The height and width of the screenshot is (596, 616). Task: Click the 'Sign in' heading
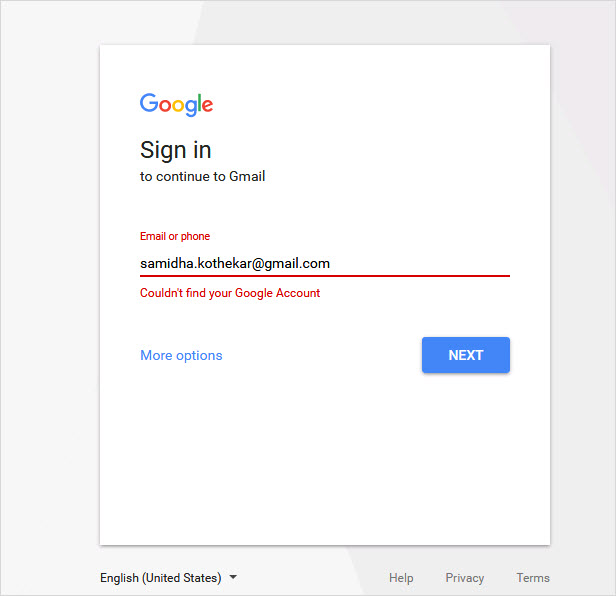176,150
